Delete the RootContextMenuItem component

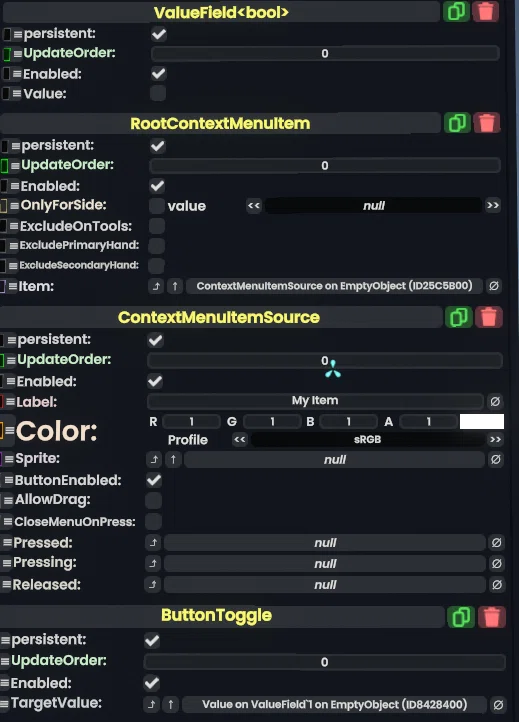pos(486,123)
